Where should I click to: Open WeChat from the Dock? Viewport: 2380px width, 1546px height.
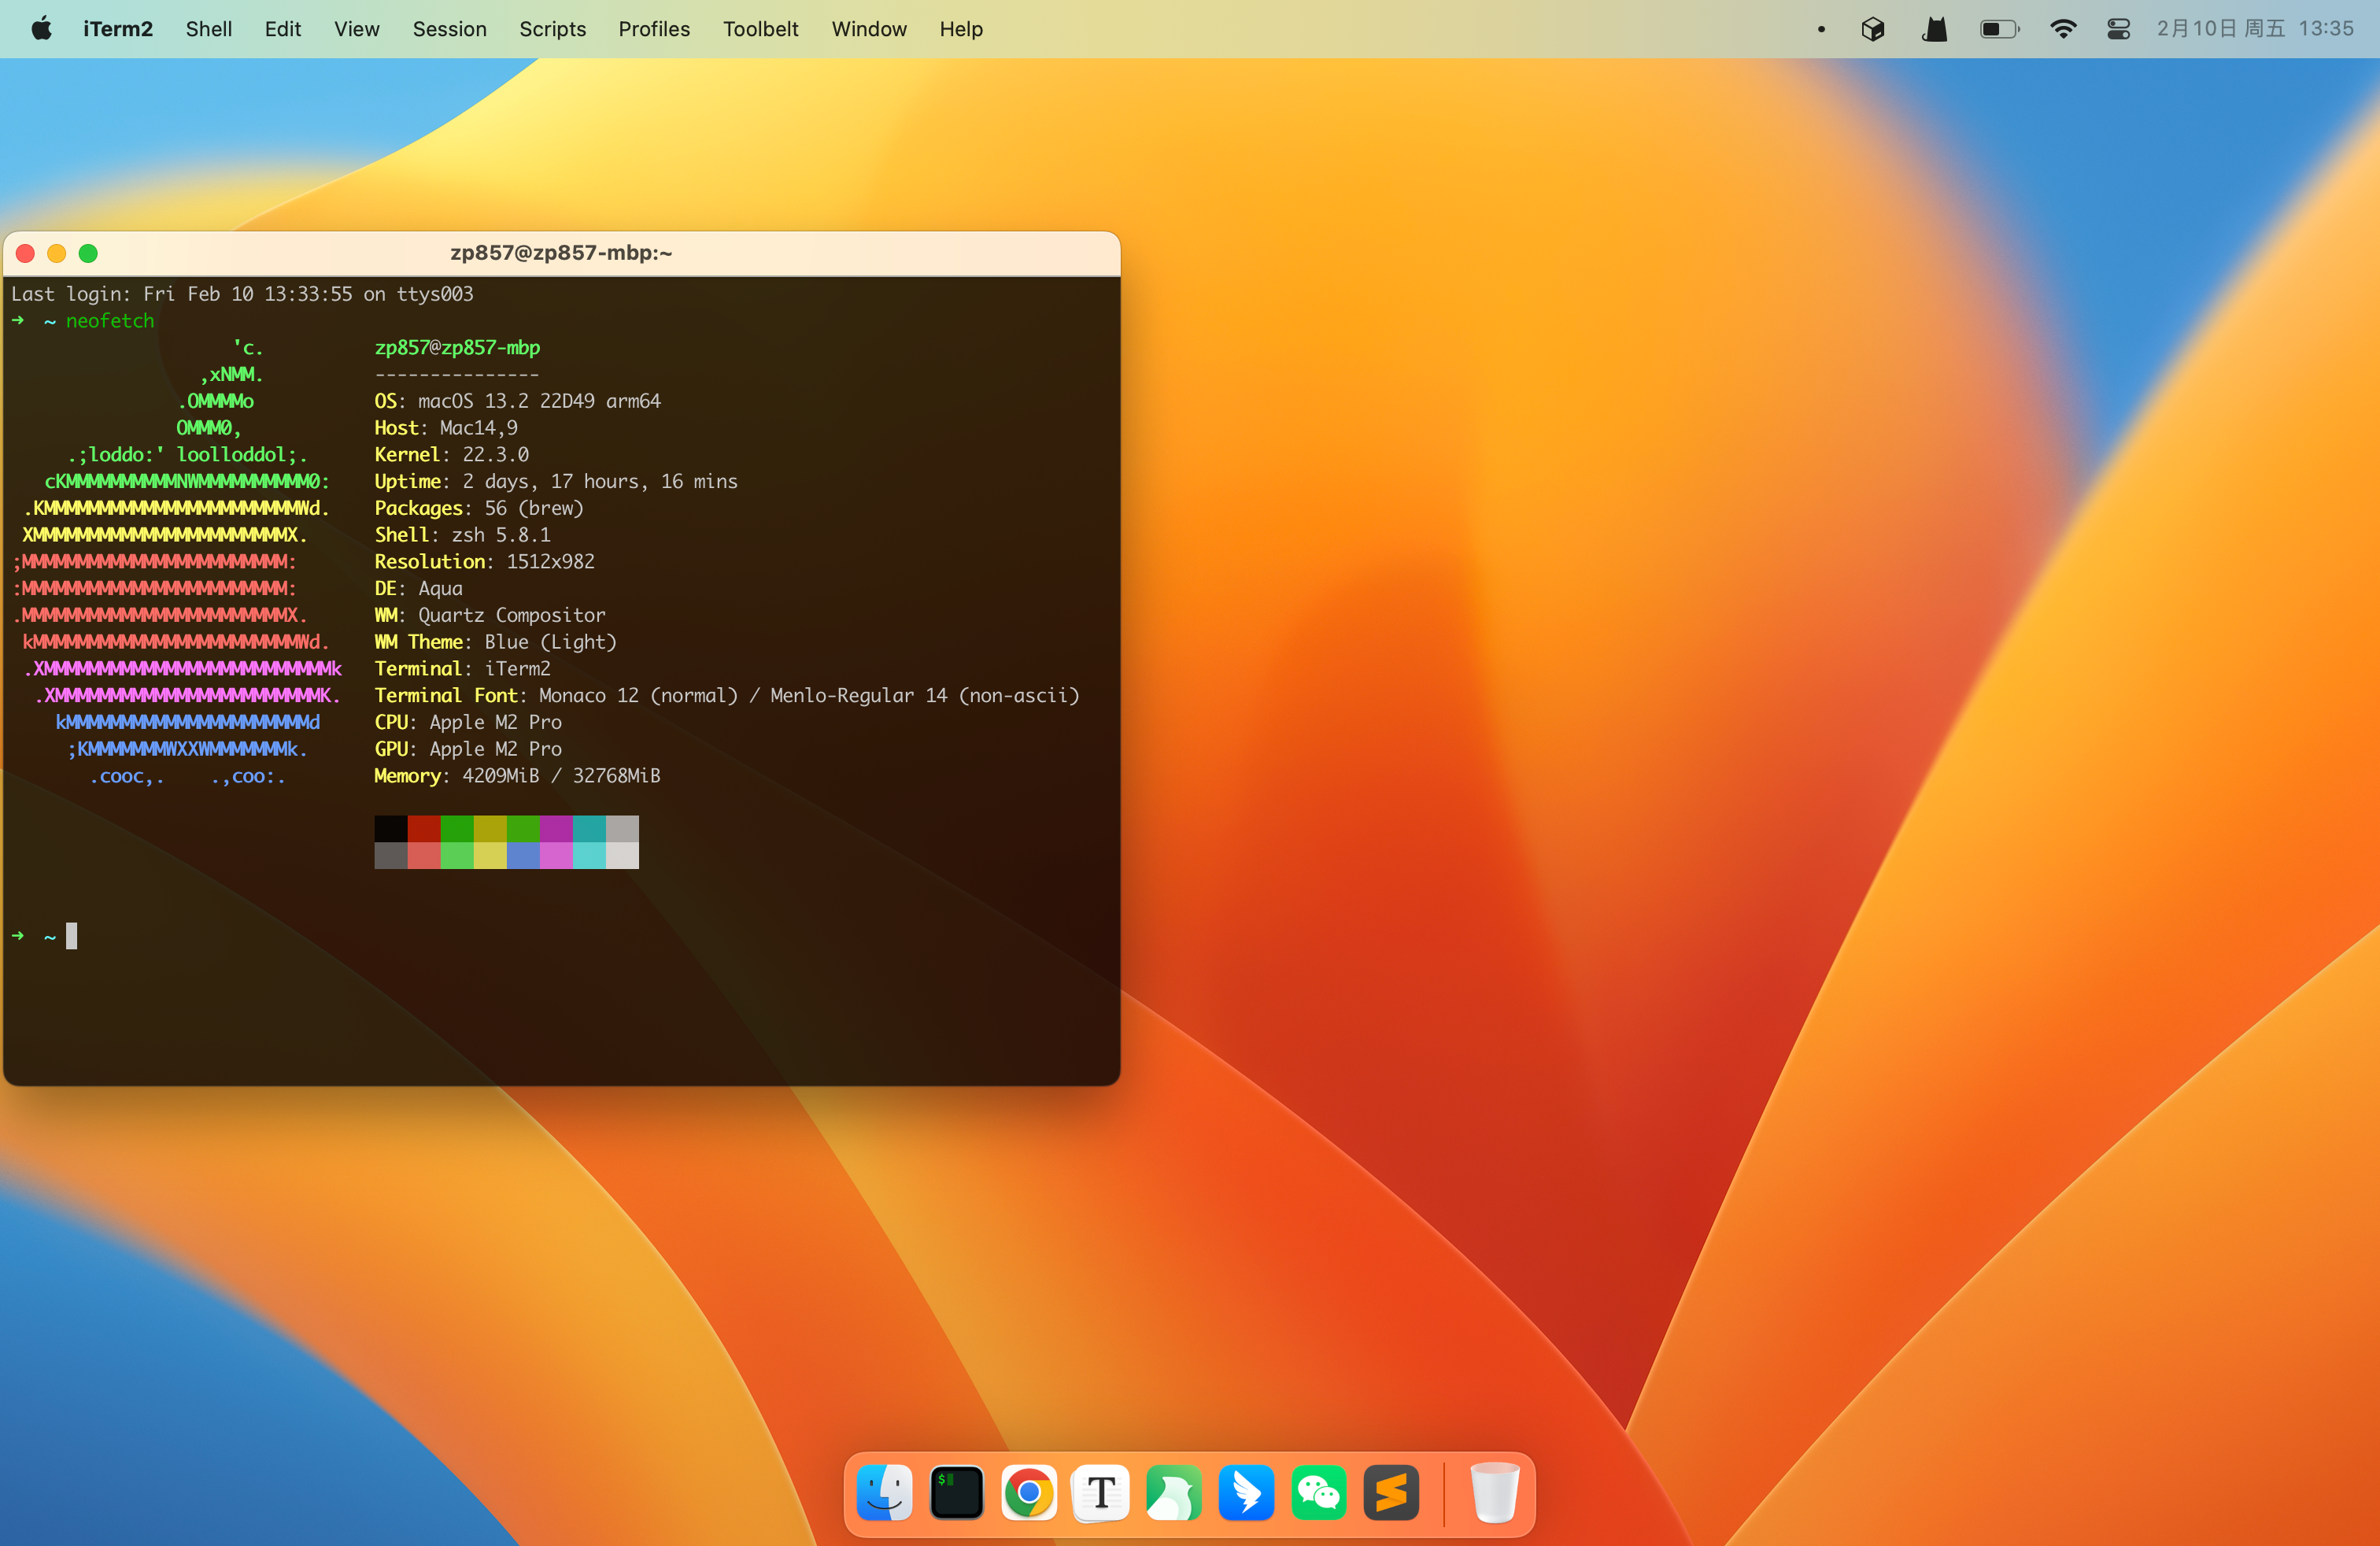[1319, 1493]
